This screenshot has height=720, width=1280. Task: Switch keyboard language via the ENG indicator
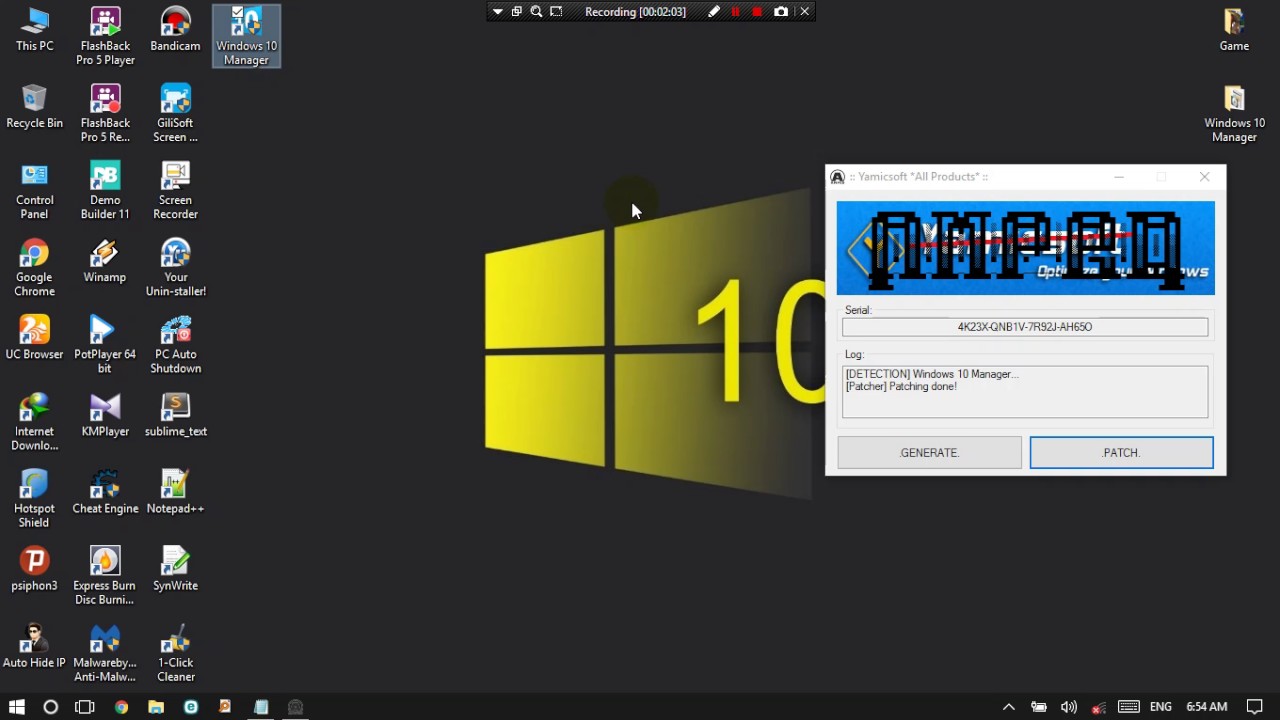click(1159, 707)
